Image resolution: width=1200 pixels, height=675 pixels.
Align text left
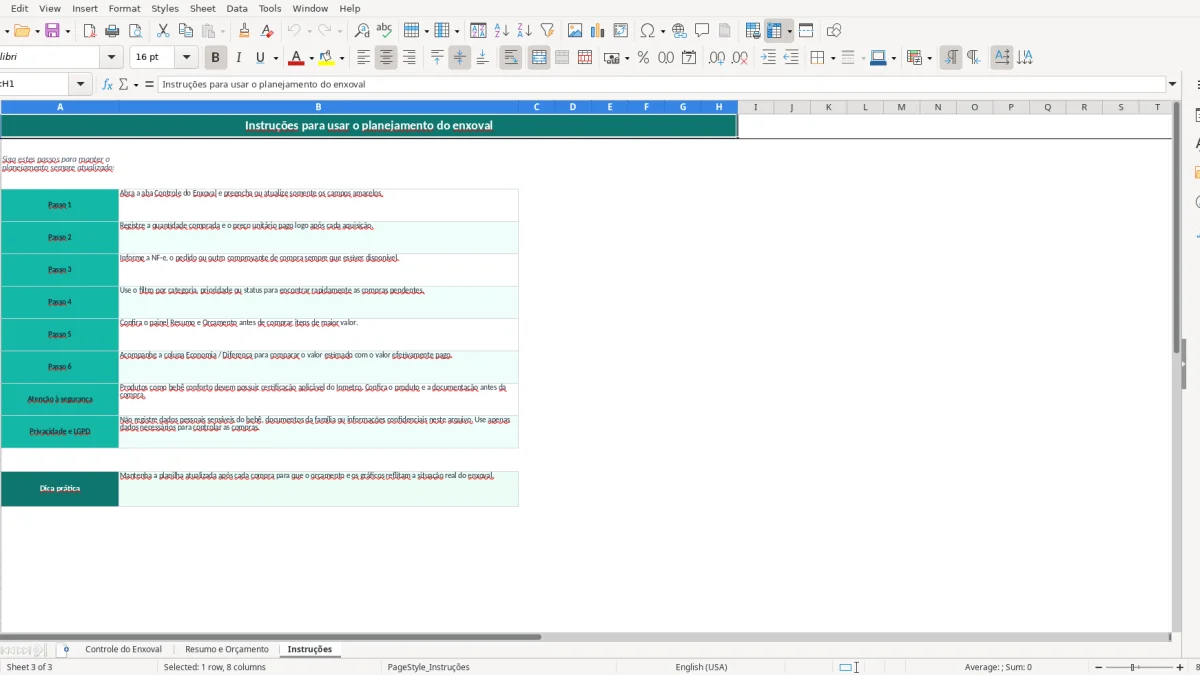[x=363, y=58]
